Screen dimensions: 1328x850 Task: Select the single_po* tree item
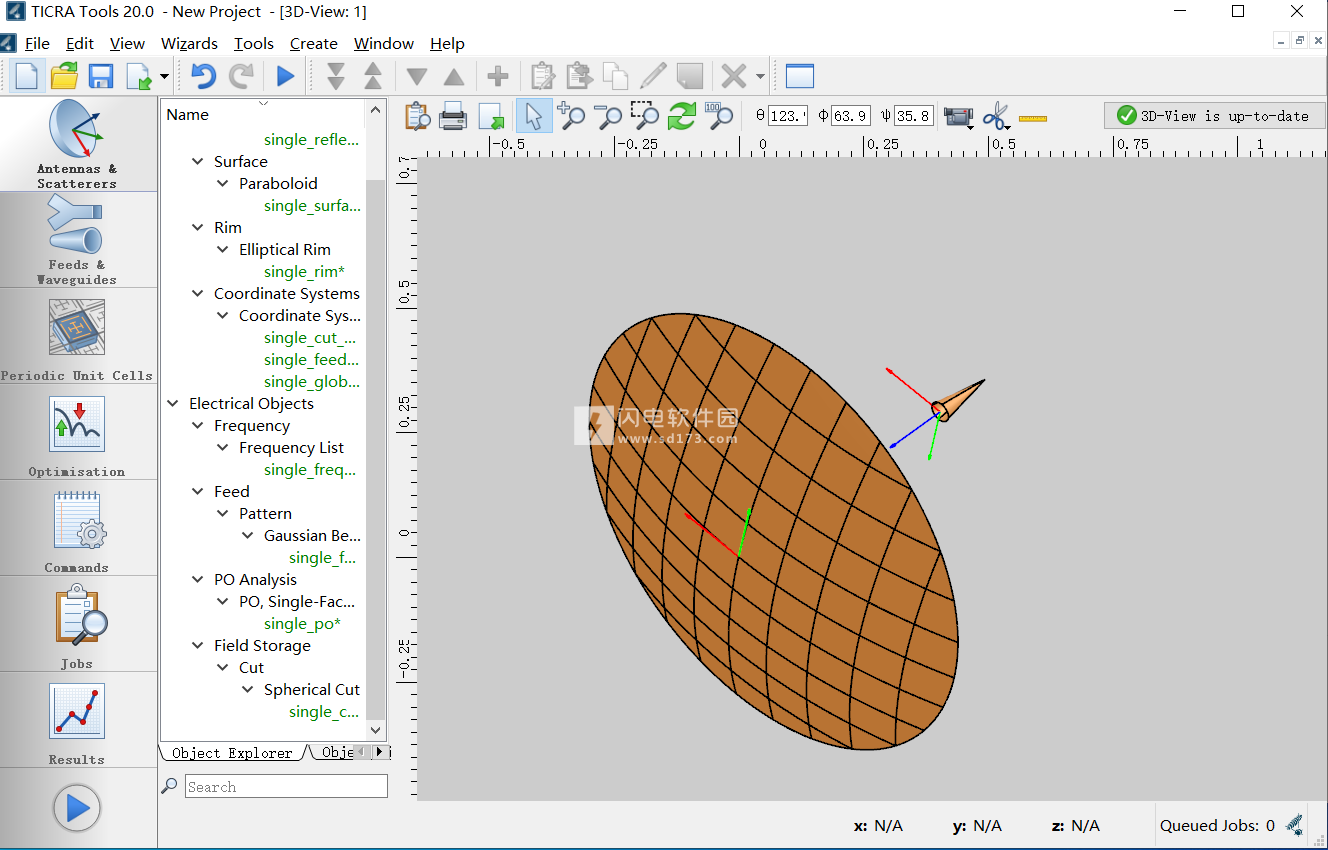[302, 623]
